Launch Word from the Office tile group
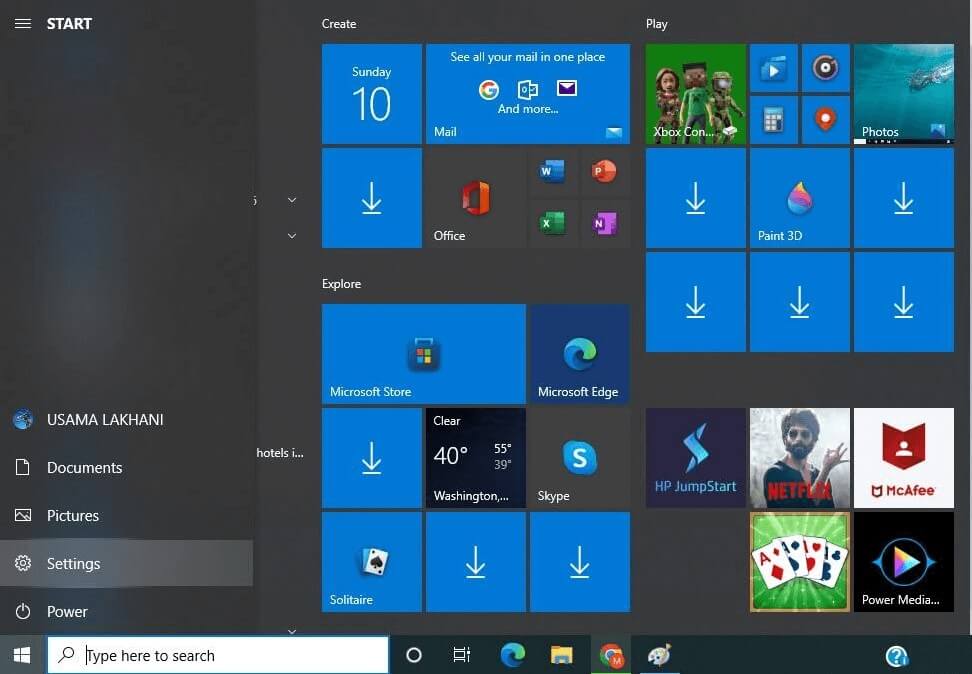The height and width of the screenshot is (674, 972). [552, 172]
